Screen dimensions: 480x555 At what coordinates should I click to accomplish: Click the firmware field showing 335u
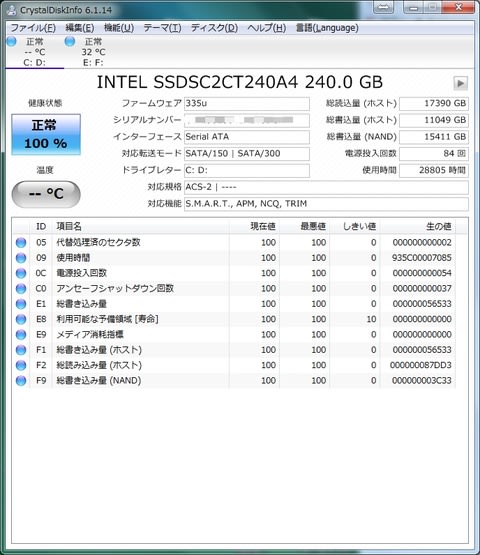pyautogui.click(x=247, y=103)
